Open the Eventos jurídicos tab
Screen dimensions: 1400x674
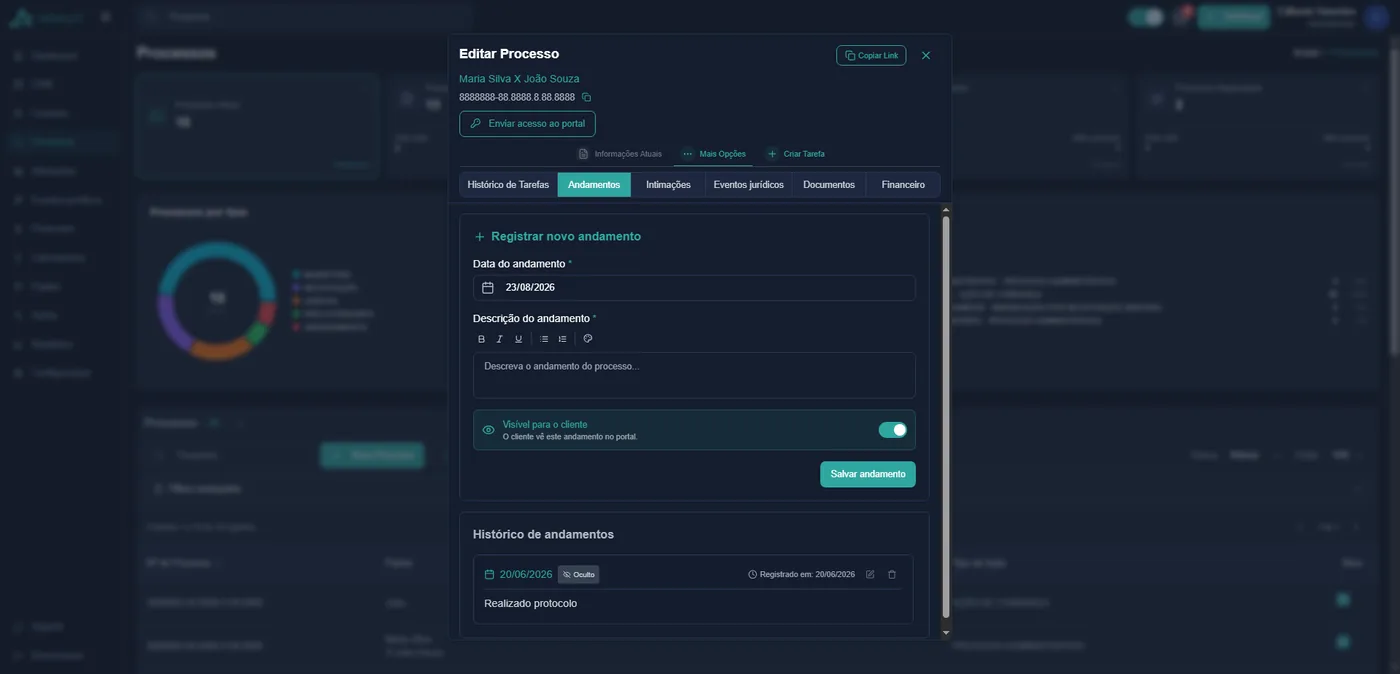(x=749, y=184)
